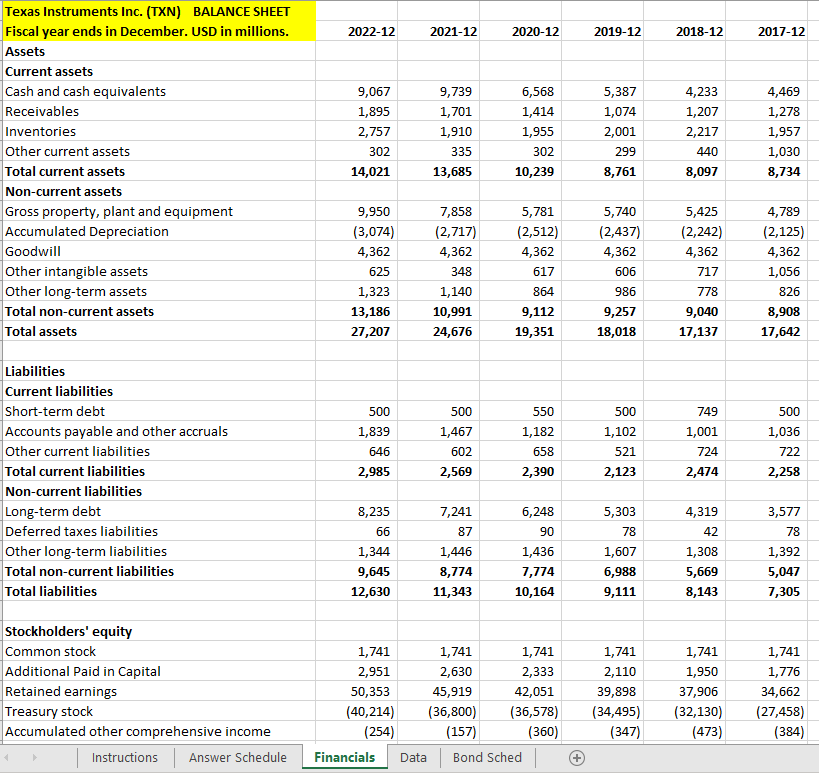Open the Bond Sched sheet
The image size is (819, 773).
(487, 758)
